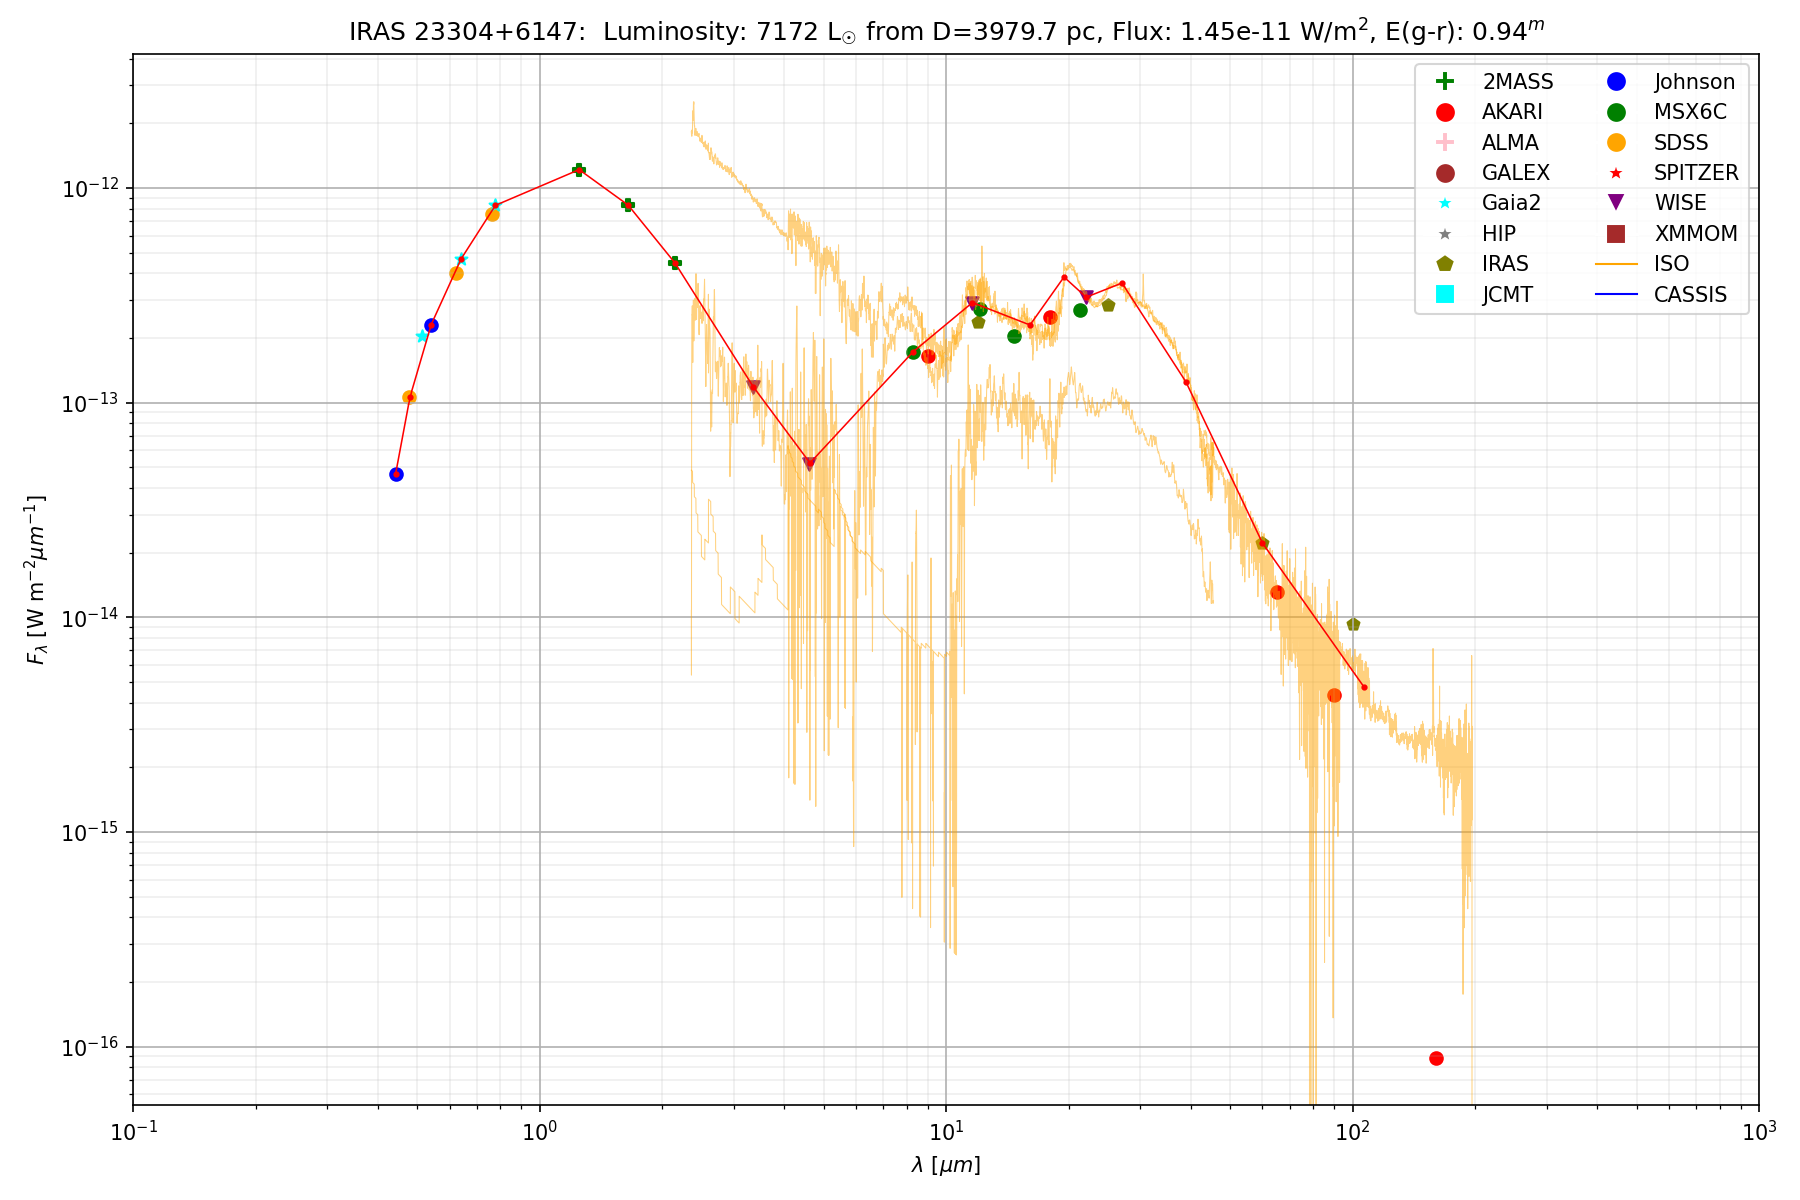Image resolution: width=1800 pixels, height=1200 pixels.
Task: Click the 2MASS data point at the SED peak
Action: coord(578,170)
